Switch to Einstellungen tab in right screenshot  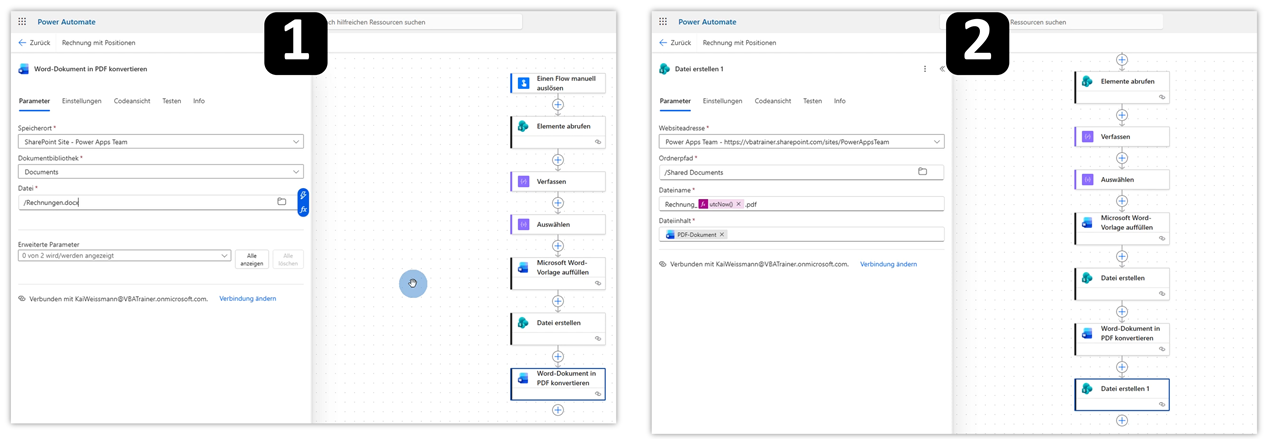[x=723, y=101]
